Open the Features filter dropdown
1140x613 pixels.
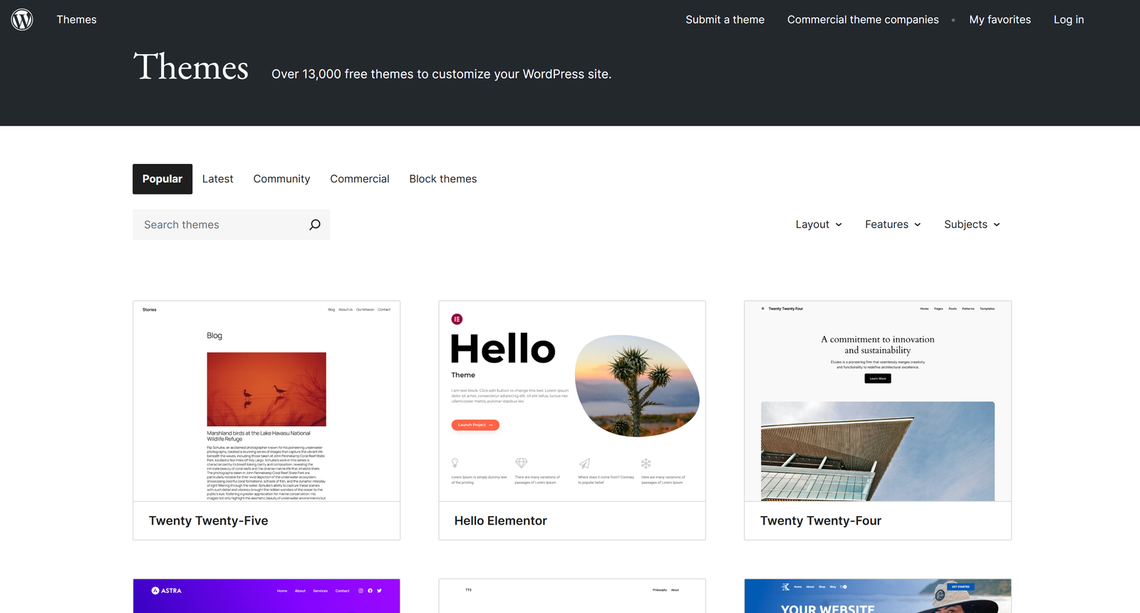[x=893, y=225]
